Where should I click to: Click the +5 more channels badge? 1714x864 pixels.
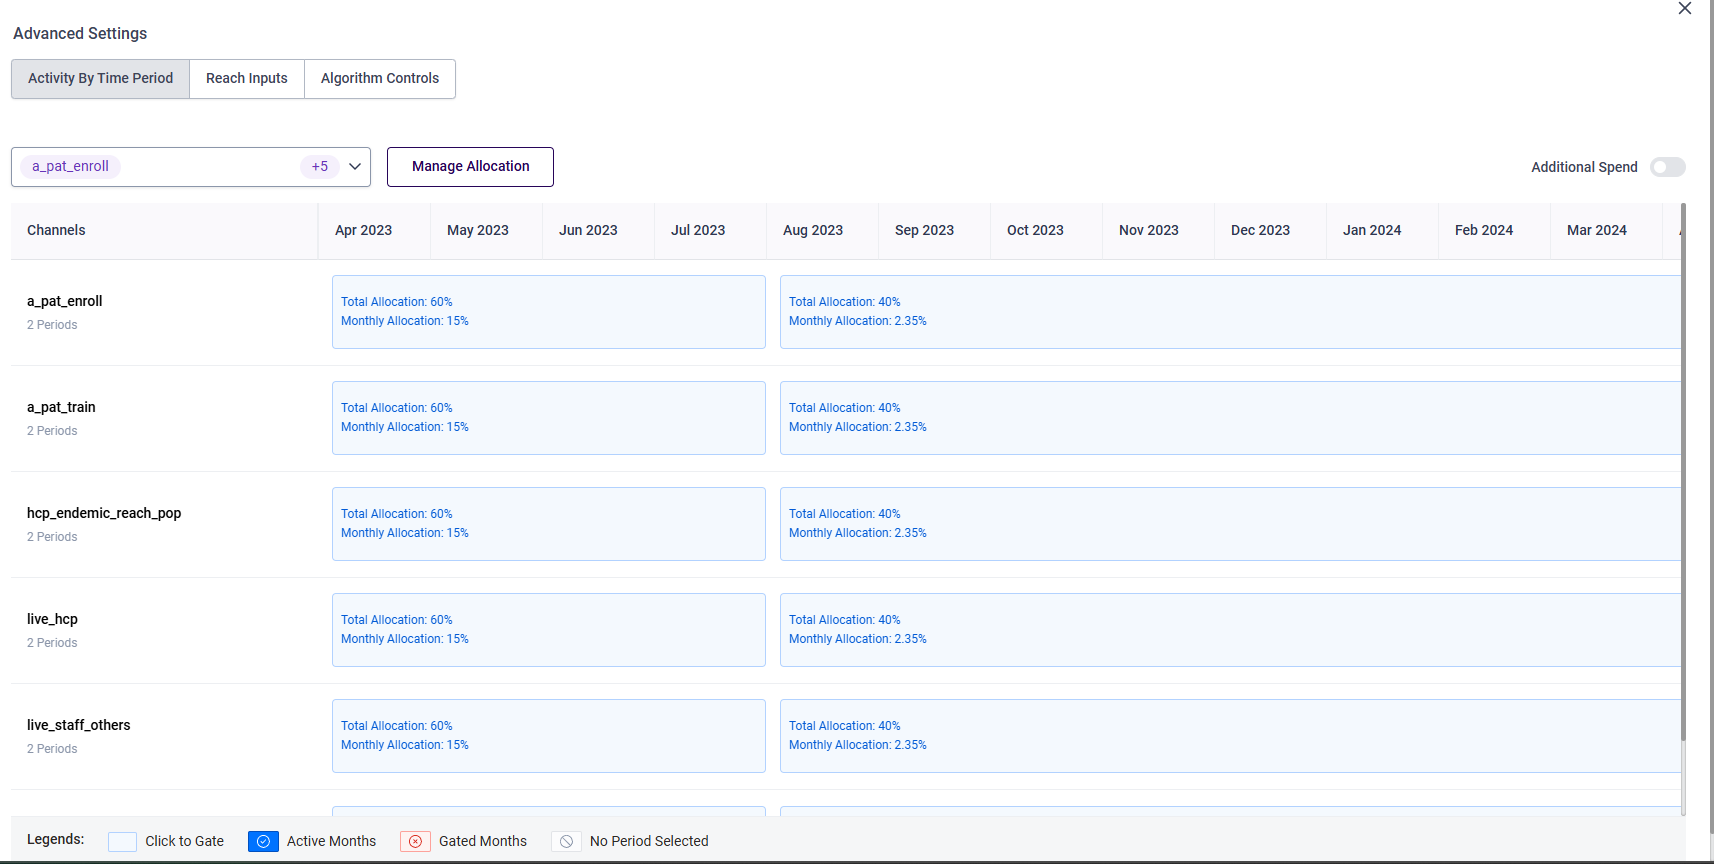click(319, 167)
